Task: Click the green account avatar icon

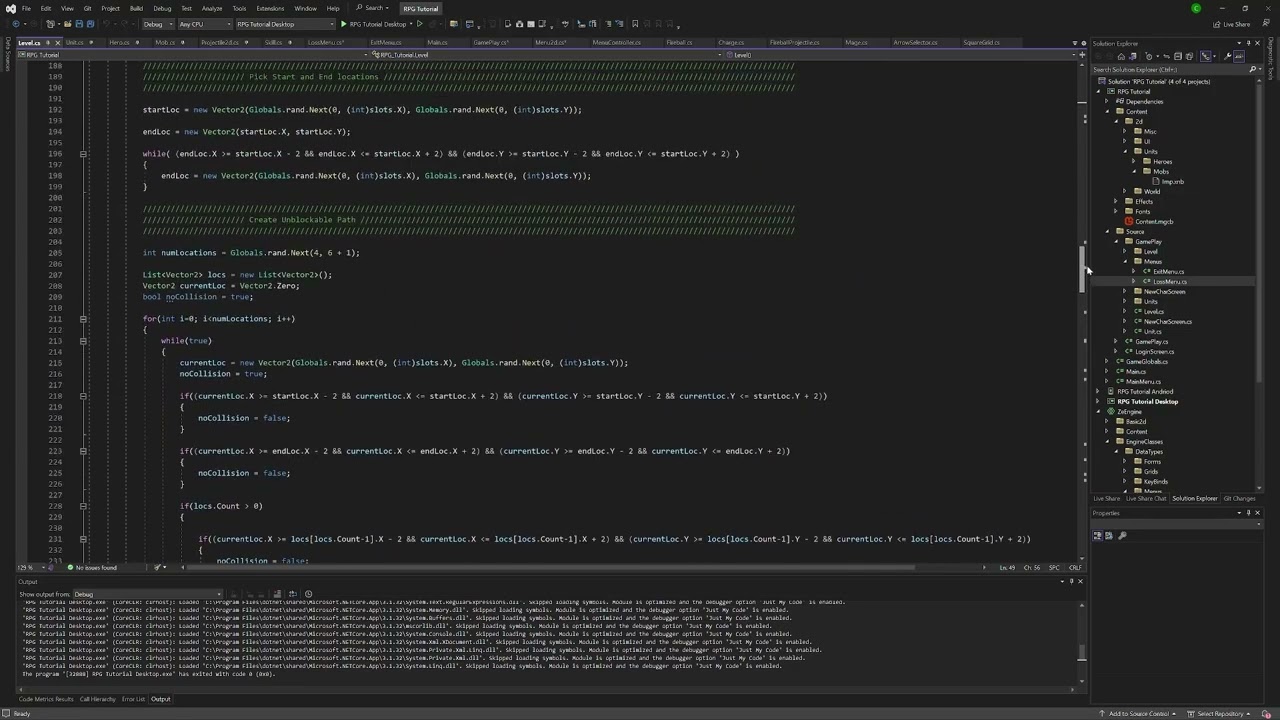Action: click(x=1196, y=8)
